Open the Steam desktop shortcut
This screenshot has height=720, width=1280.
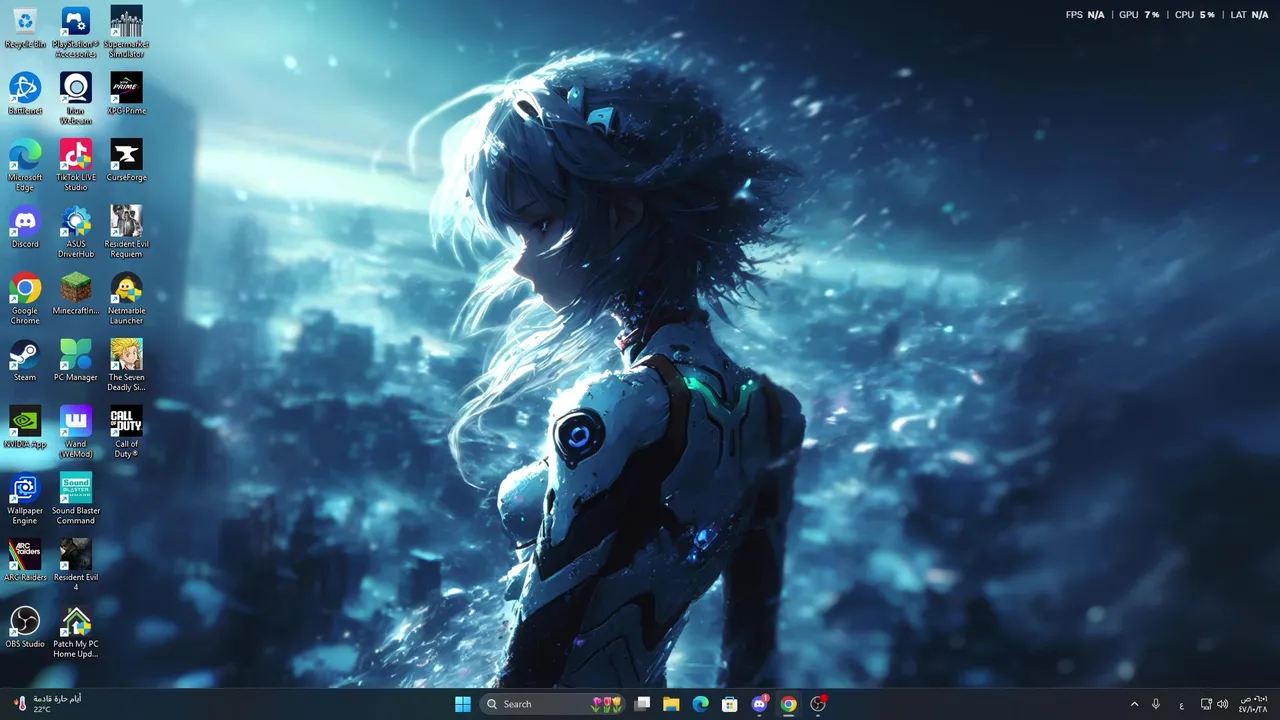[25, 360]
